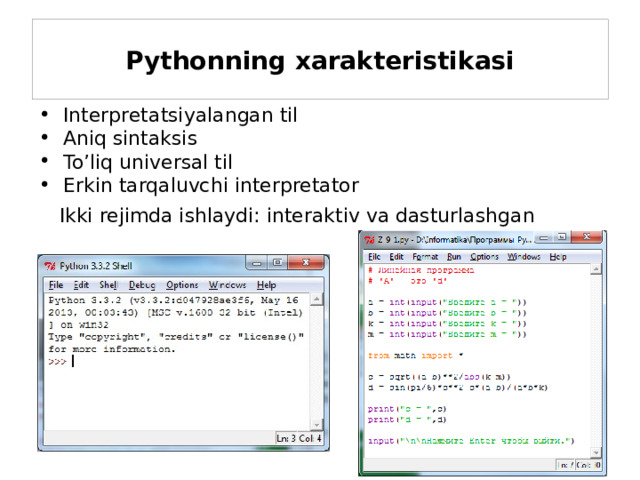Click Python Shell title bar Tk icon
This screenshot has width=640, height=480.
click(50, 266)
